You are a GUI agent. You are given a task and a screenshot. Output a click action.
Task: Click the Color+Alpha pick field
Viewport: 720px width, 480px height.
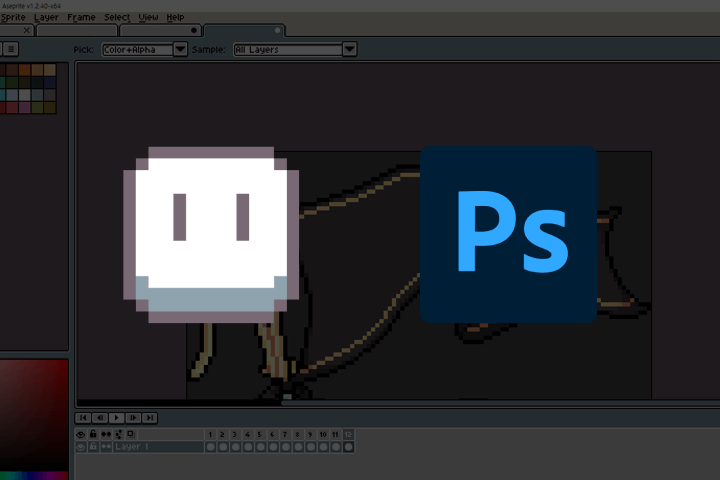tap(137, 49)
